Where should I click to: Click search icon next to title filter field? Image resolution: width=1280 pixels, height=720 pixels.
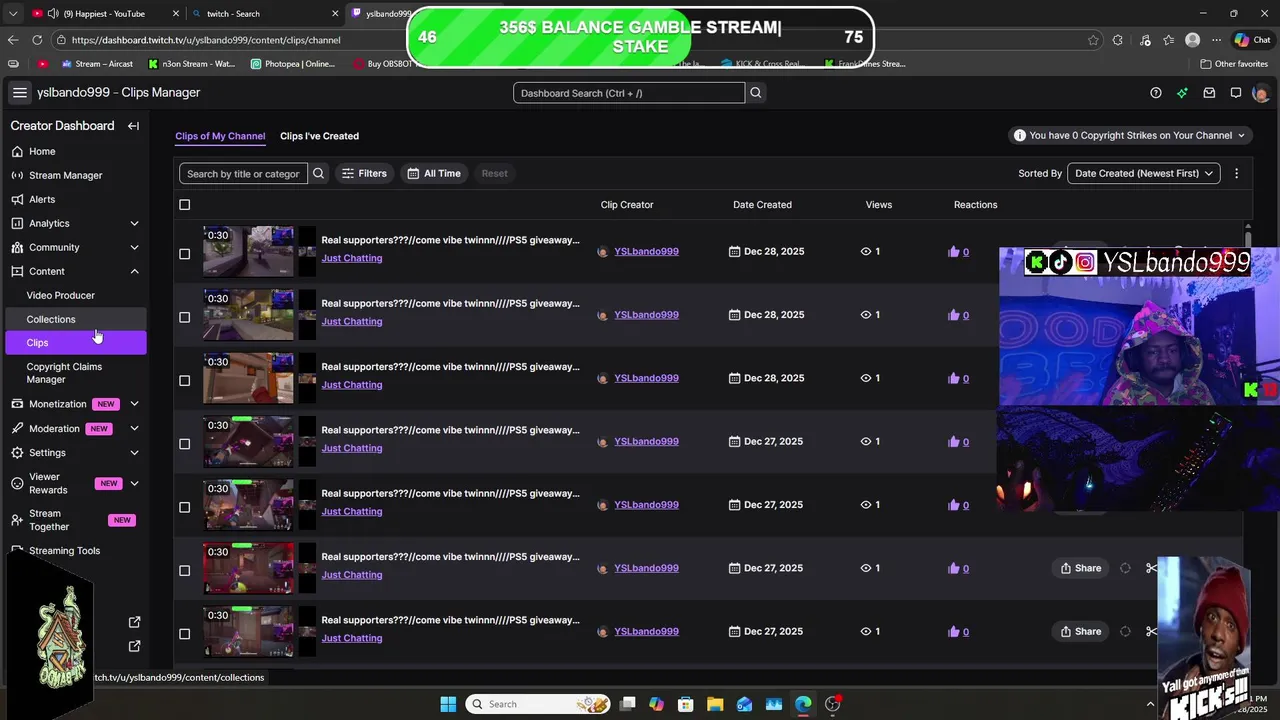coord(318,173)
